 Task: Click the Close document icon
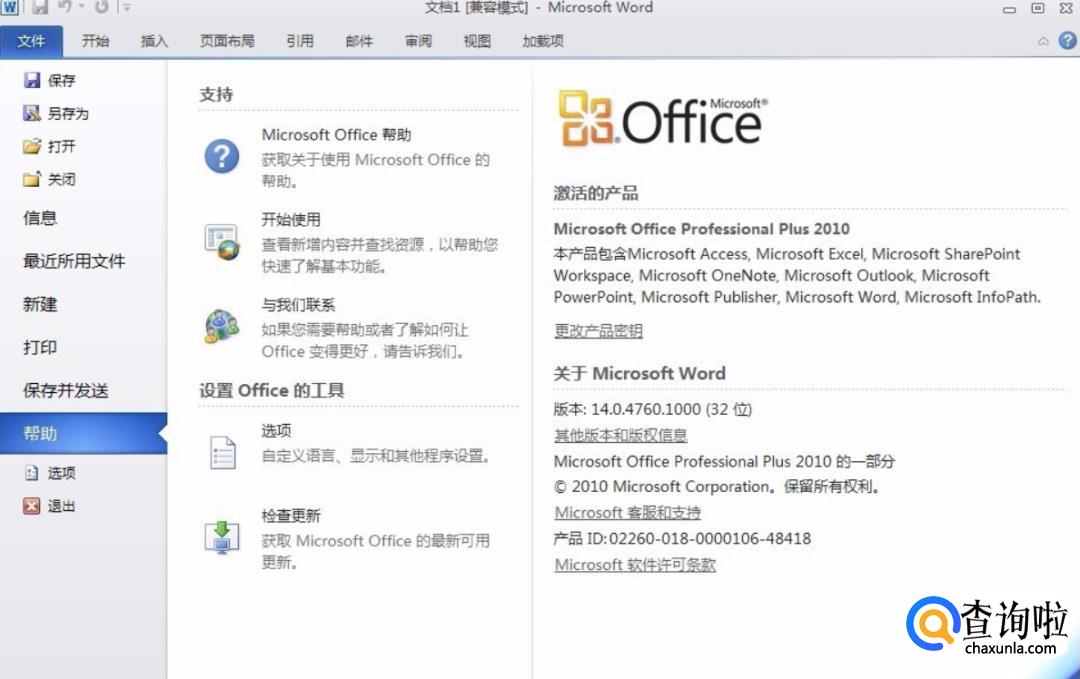32,179
